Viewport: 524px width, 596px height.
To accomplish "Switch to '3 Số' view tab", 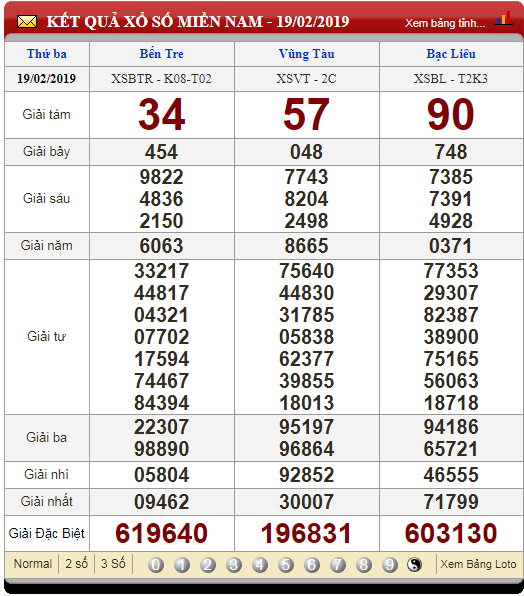I will click(x=113, y=563).
